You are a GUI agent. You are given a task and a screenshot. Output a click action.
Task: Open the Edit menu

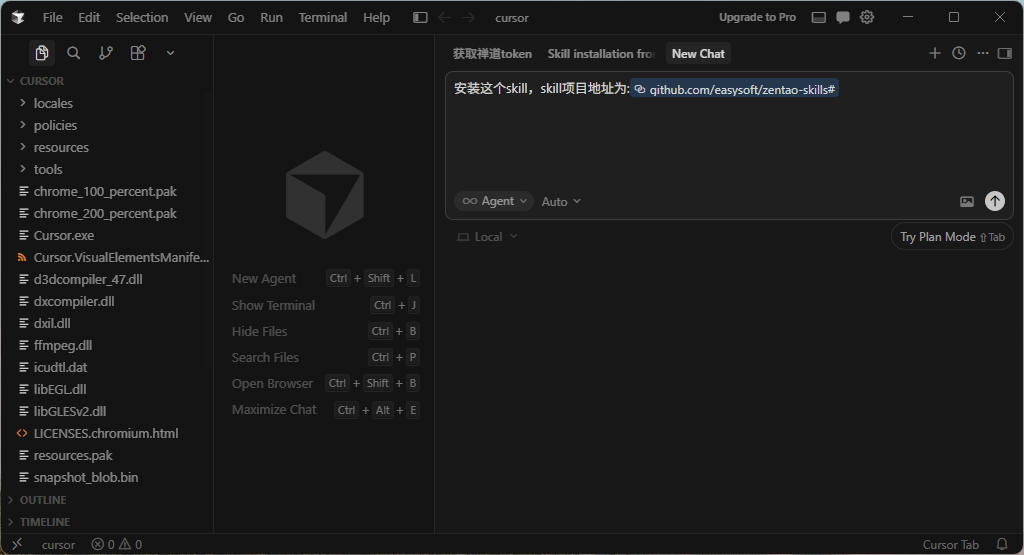click(89, 18)
